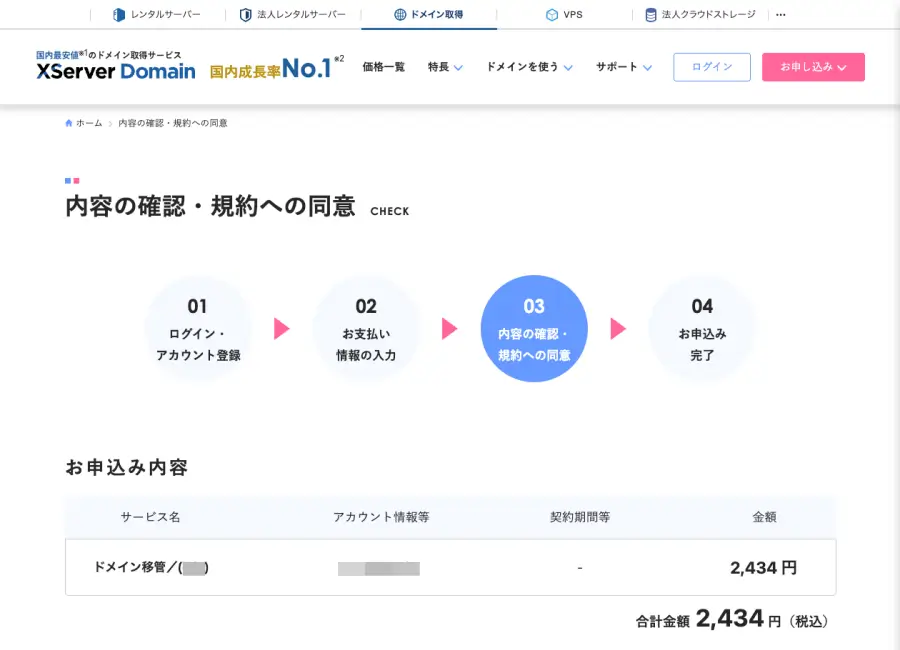Select the レンタルサーバー service icon in top bar

point(119,14)
